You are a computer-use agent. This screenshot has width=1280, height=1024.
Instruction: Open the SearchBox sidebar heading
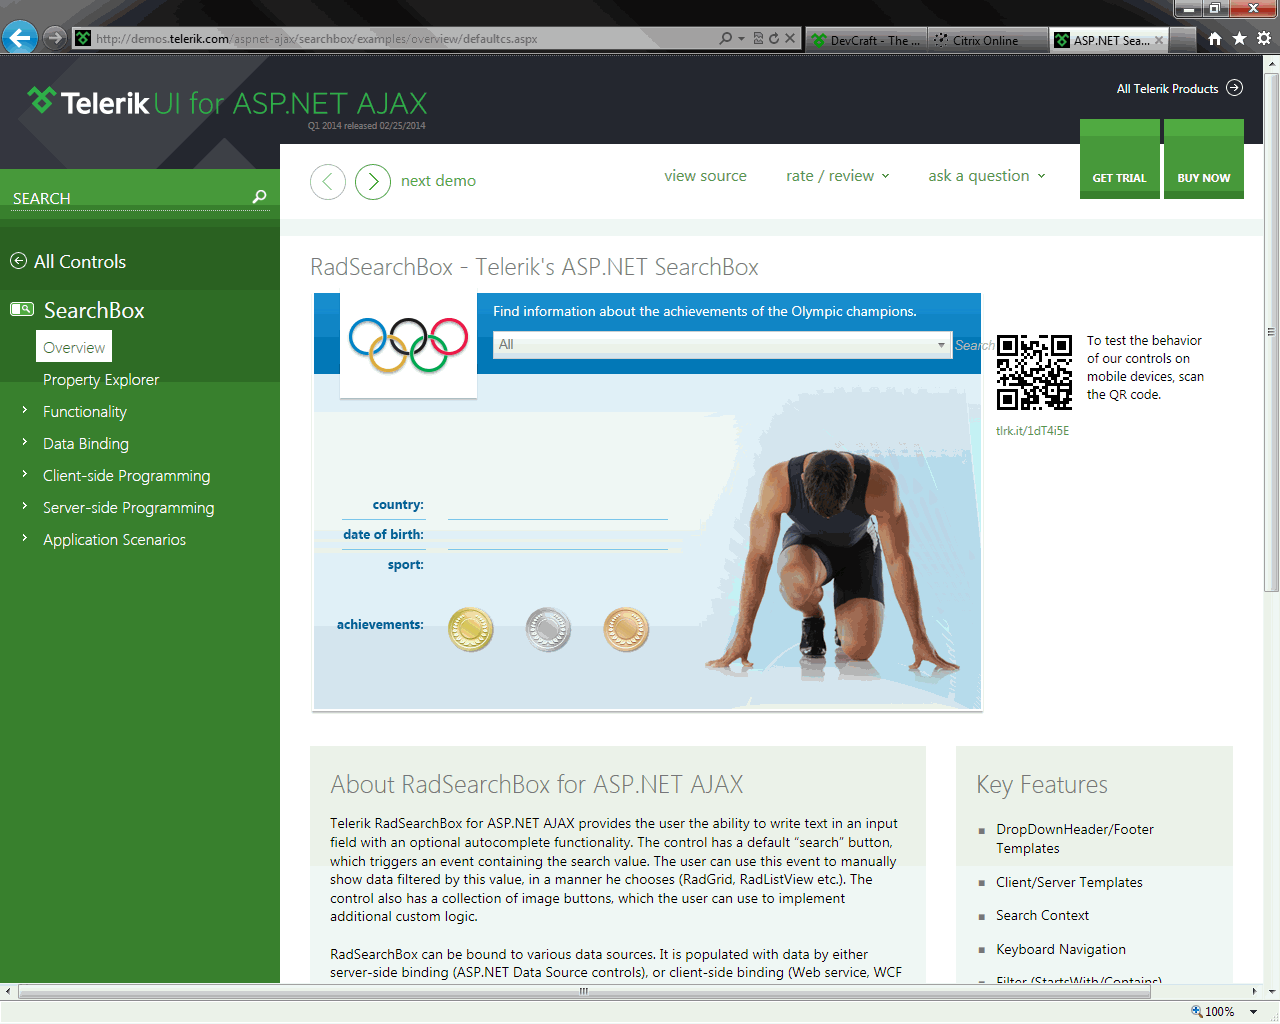pos(94,310)
